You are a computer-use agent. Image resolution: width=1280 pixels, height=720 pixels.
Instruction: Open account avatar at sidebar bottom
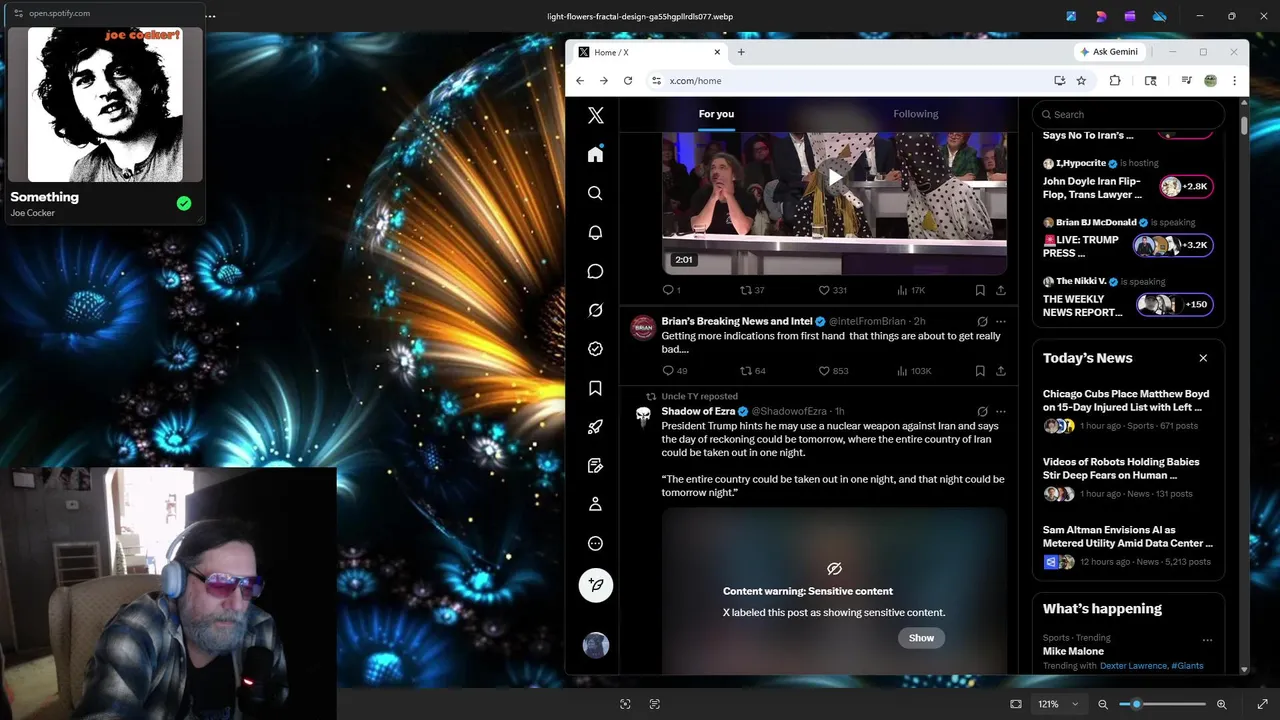click(595, 645)
